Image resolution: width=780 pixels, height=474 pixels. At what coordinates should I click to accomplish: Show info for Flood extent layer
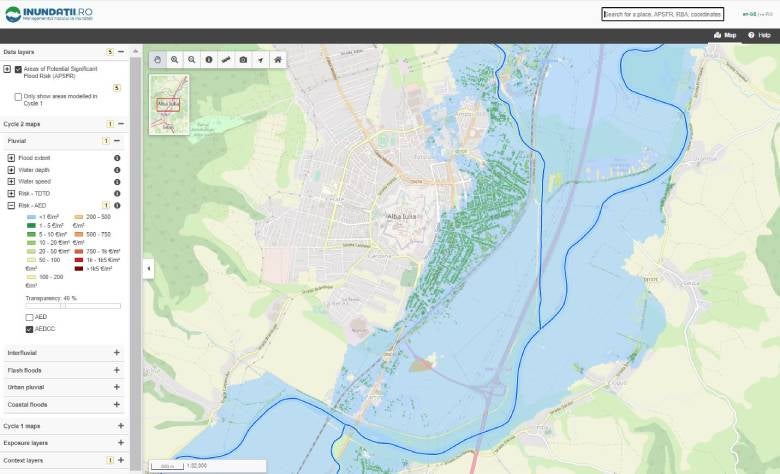coord(117,158)
